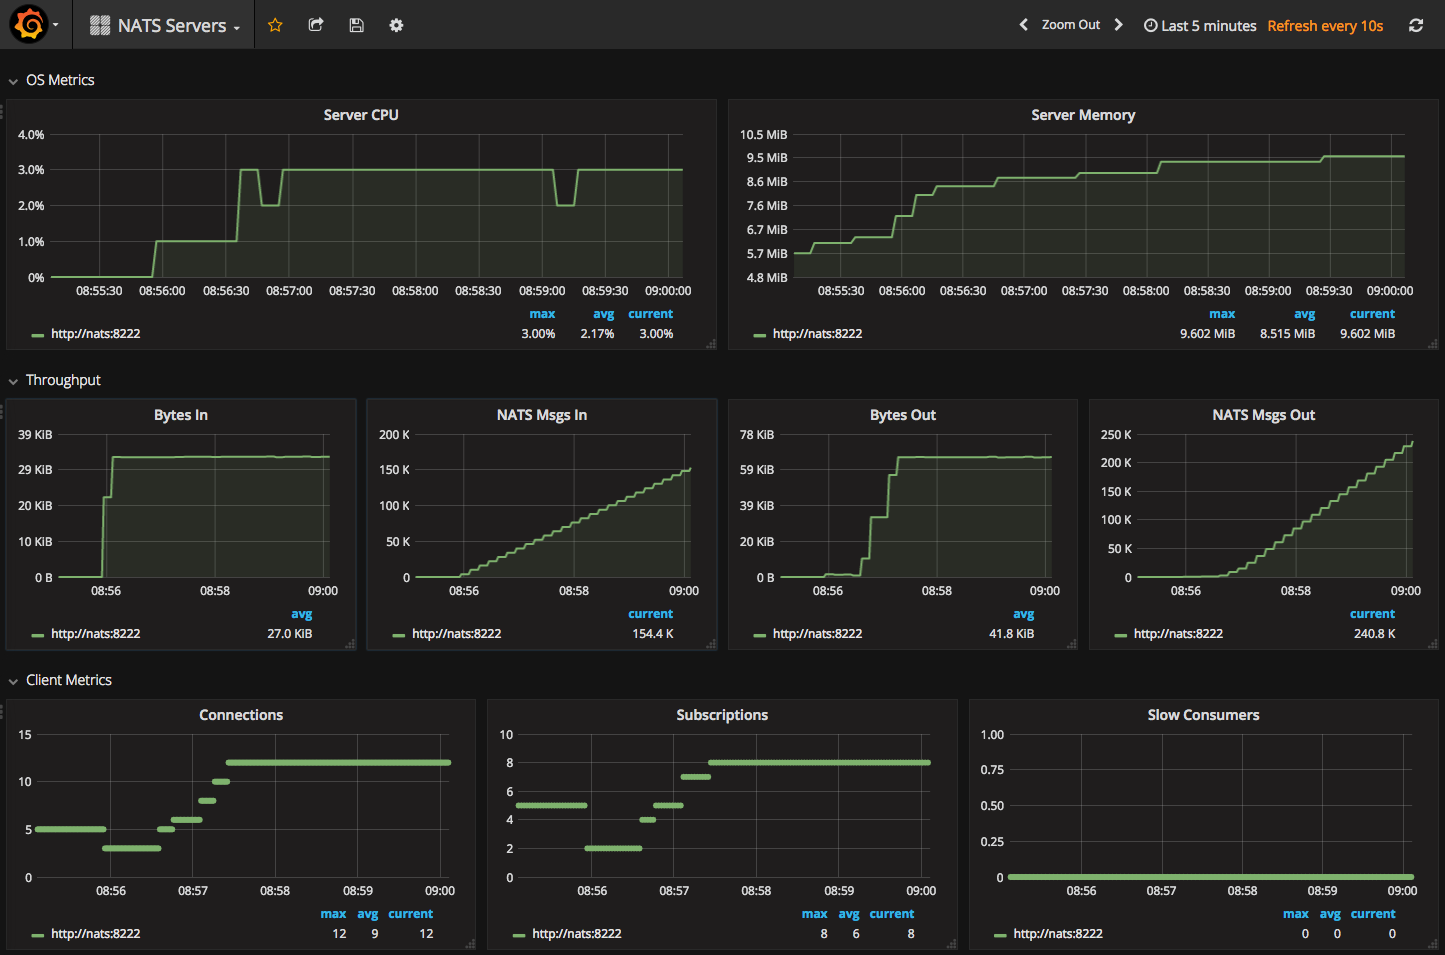Viewport: 1445px width, 955px height.
Task: Open the Server CPU panel title menu
Action: 361,115
